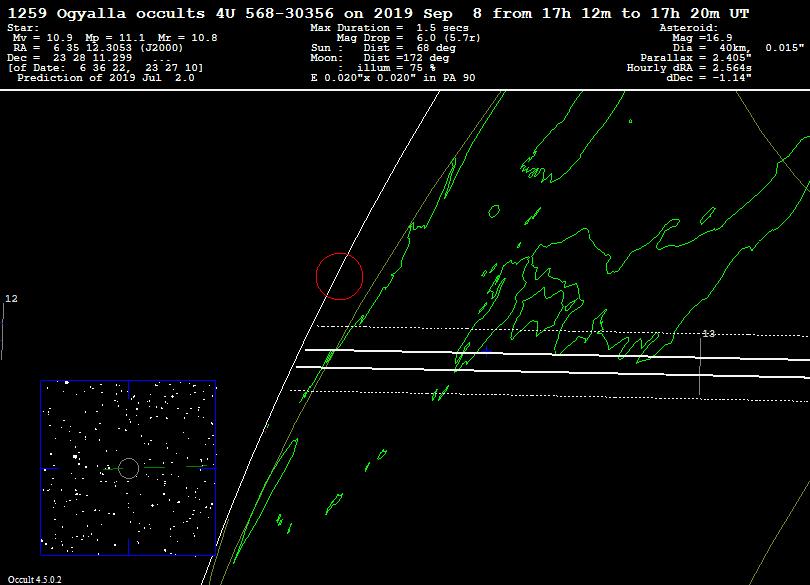This screenshot has width=810, height=585.
Task: Click the Sun 'Dist = 68 deg' line
Action: click(383, 48)
